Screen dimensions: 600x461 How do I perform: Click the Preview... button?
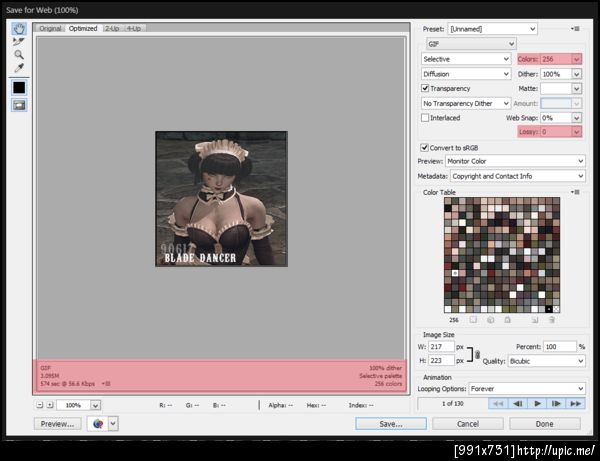click(x=57, y=424)
